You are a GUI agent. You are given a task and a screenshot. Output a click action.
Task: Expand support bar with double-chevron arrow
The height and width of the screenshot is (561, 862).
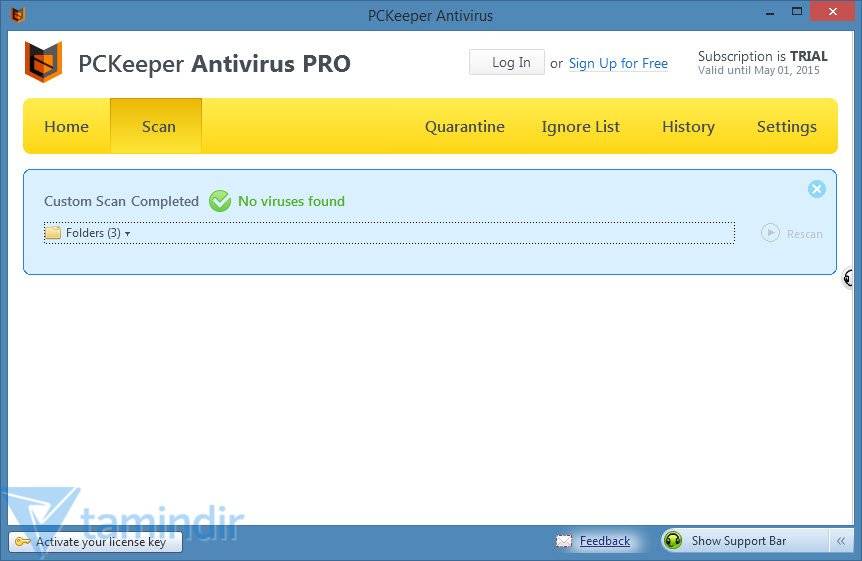tap(841, 541)
